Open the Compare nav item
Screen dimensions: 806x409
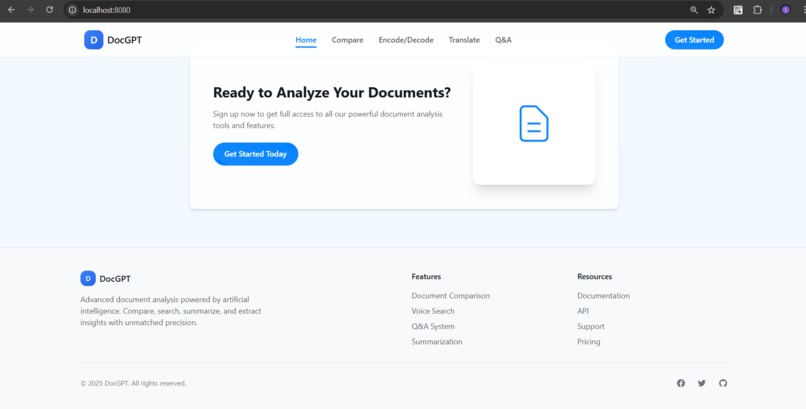[x=347, y=40]
